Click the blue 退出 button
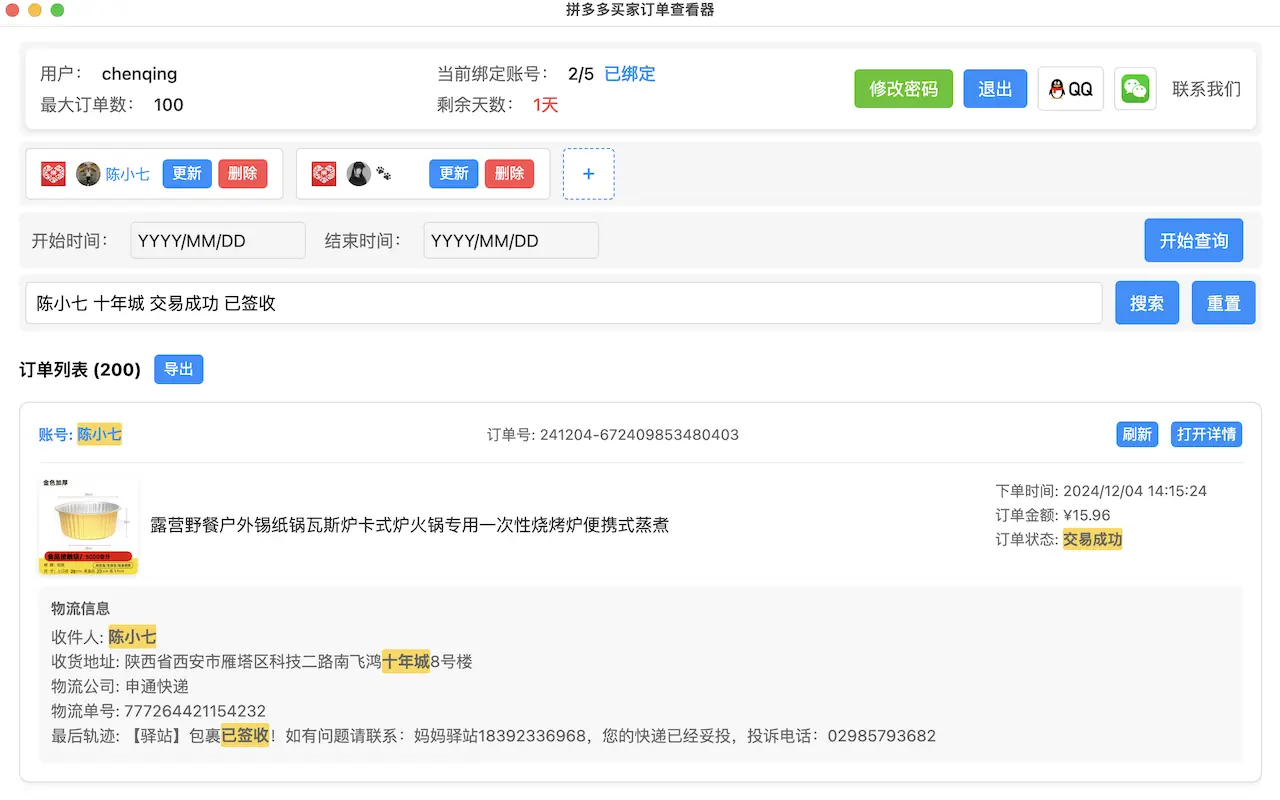Image resolution: width=1280 pixels, height=800 pixels. [995, 89]
